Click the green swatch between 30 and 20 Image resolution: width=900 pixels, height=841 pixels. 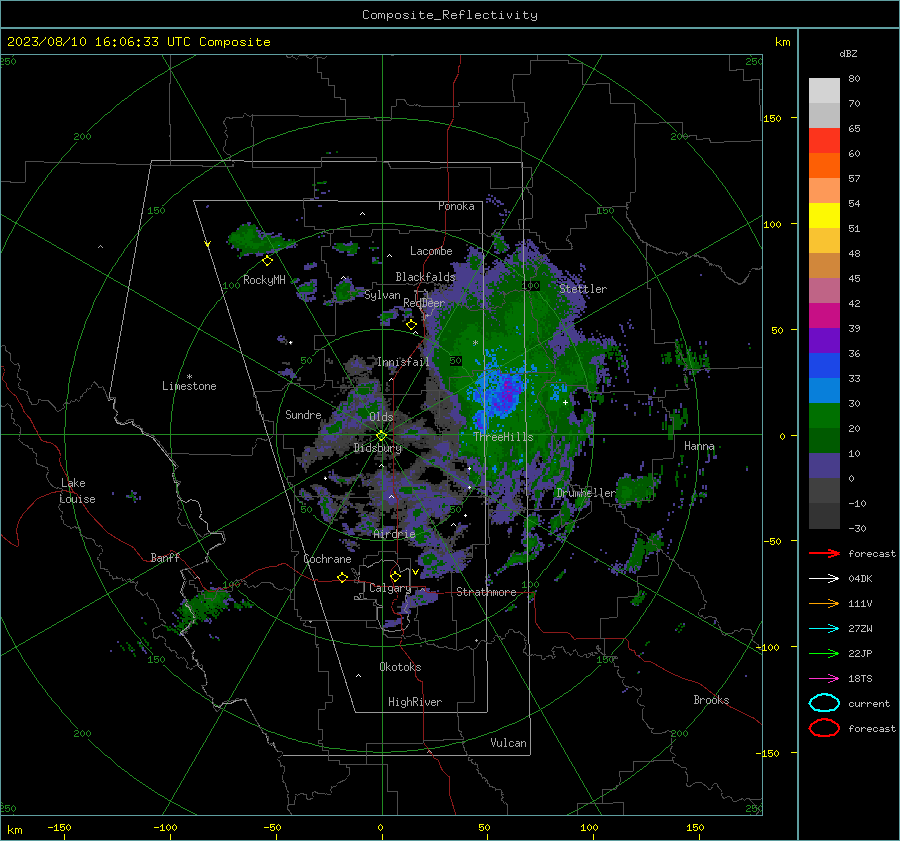pyautogui.click(x=824, y=416)
